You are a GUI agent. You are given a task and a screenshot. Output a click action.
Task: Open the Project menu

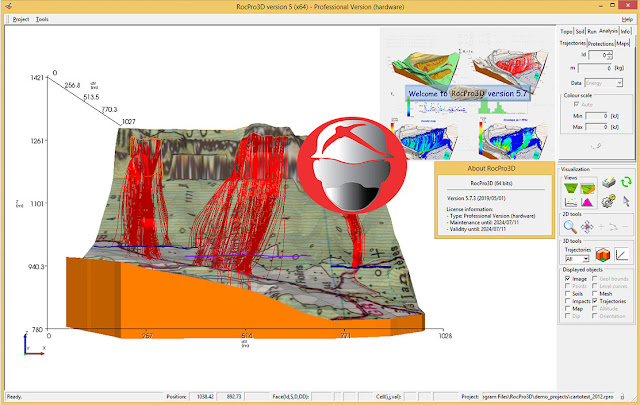pyautogui.click(x=21, y=19)
